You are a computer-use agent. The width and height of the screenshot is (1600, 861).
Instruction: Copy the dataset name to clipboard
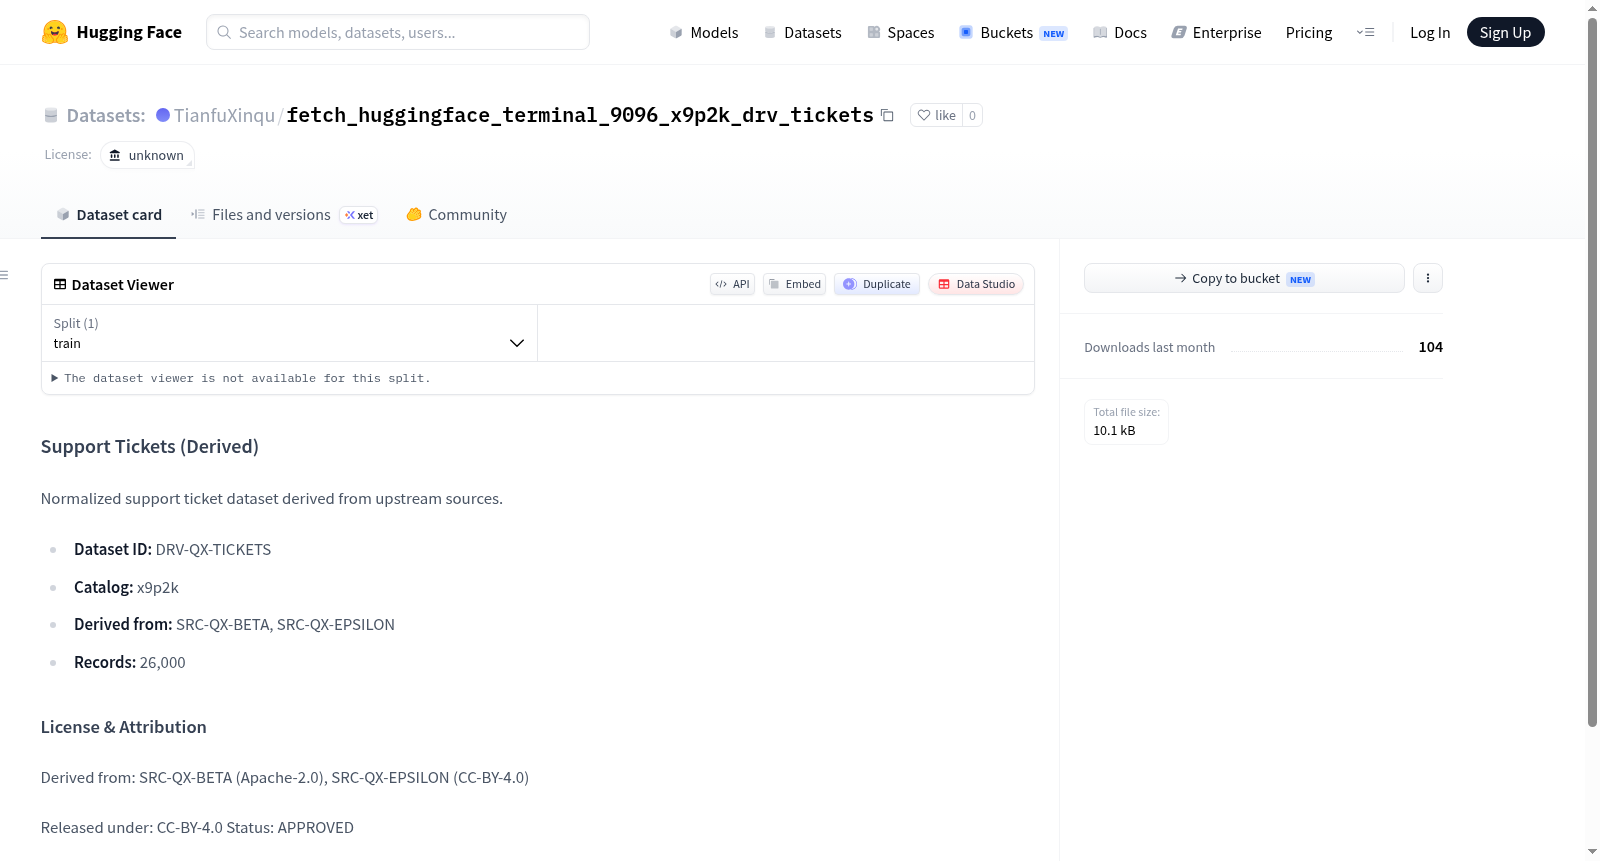[887, 115]
